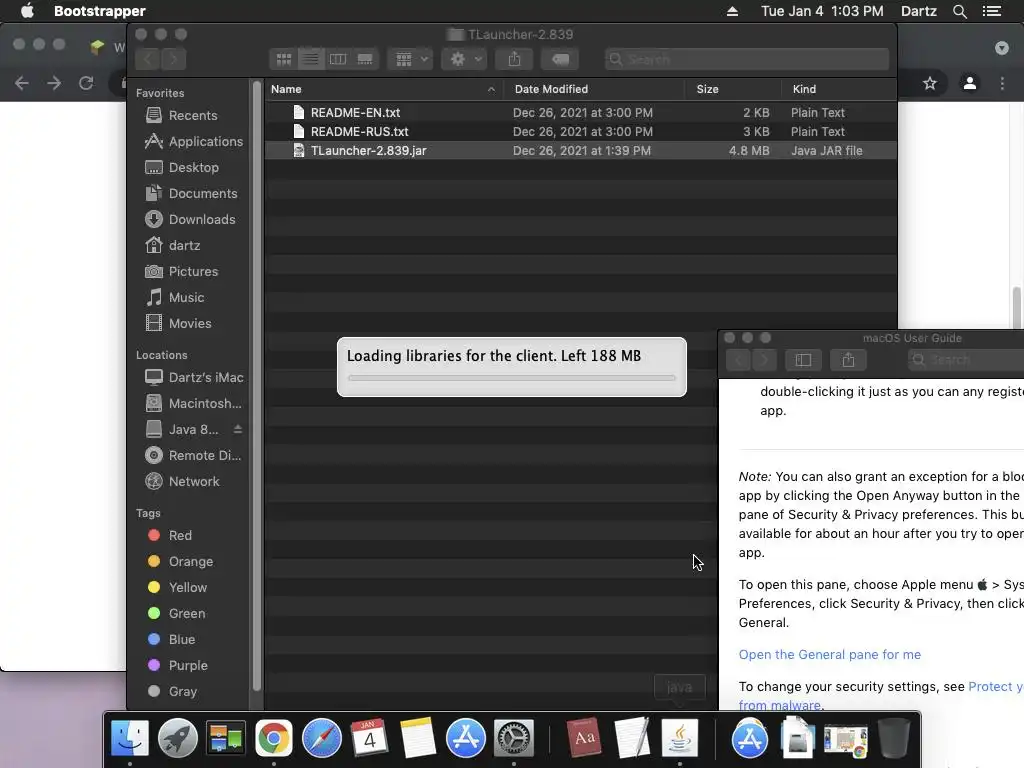Screen dimensions: 1024x768
Task: Select the README-EN.txt file
Action: 581,112
